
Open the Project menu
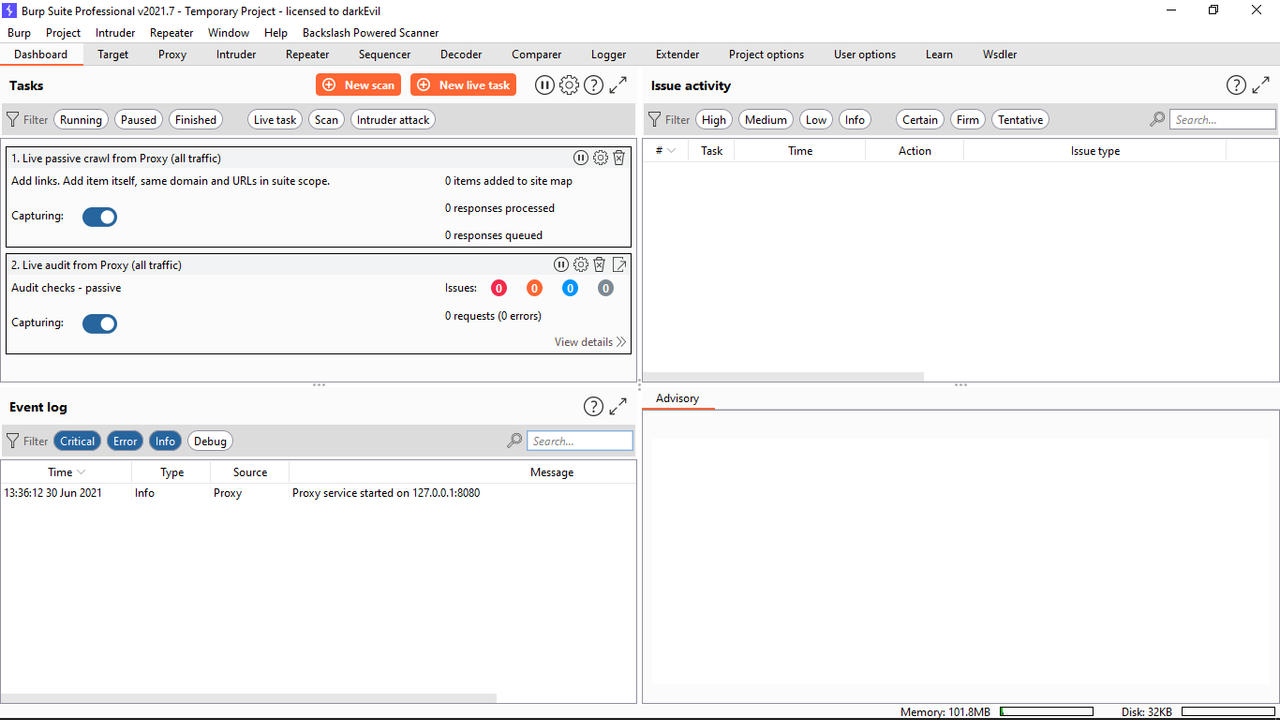point(64,32)
